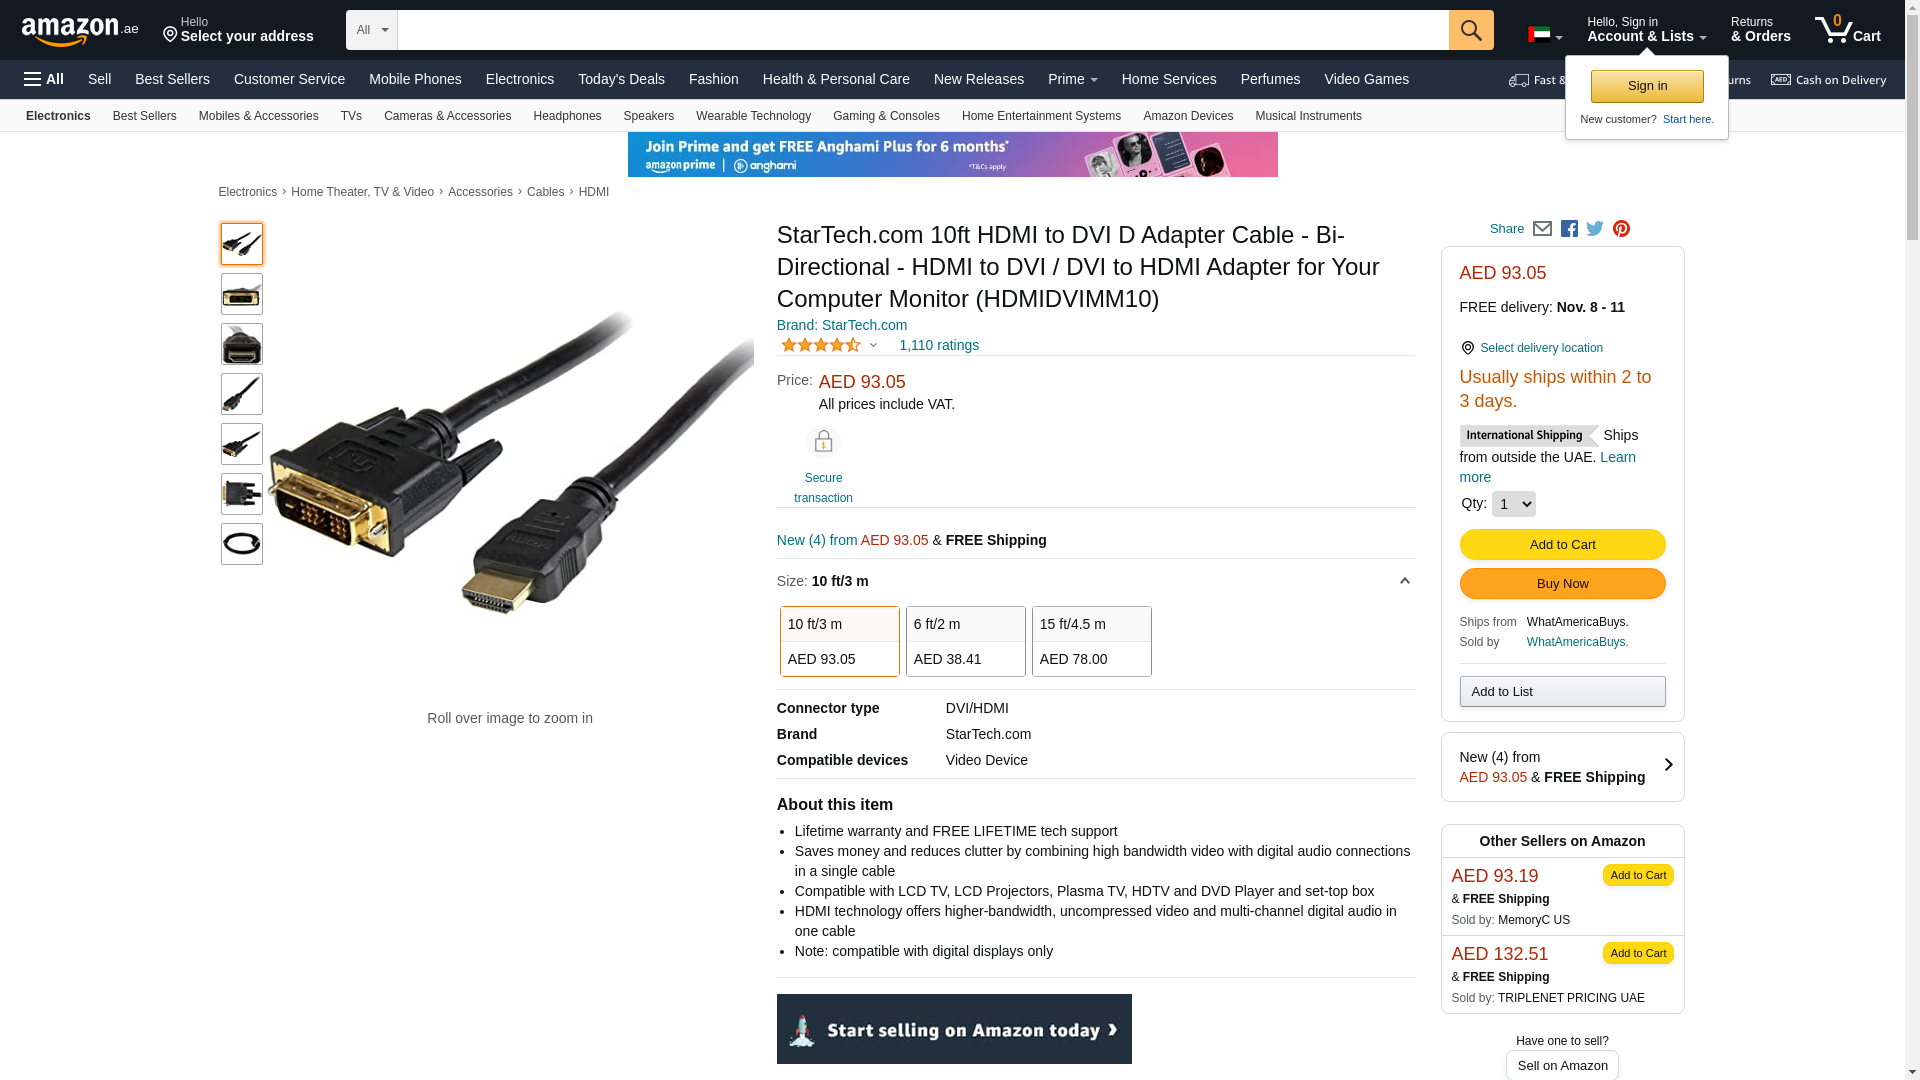
Task: Go to the Headphones subcategory
Action: [567, 116]
